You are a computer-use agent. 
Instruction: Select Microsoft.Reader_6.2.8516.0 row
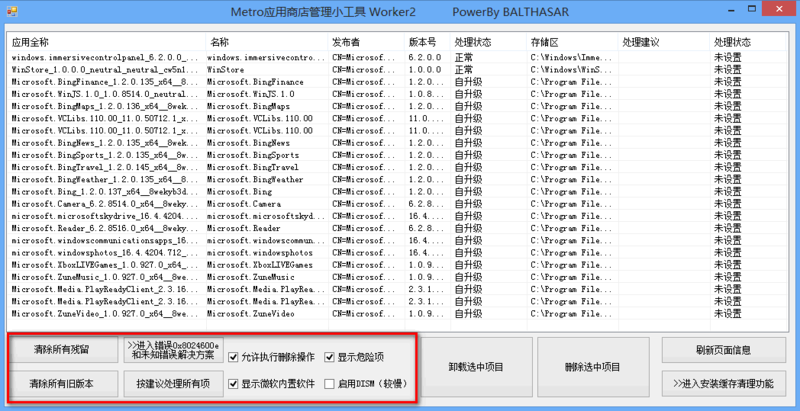click(396, 228)
